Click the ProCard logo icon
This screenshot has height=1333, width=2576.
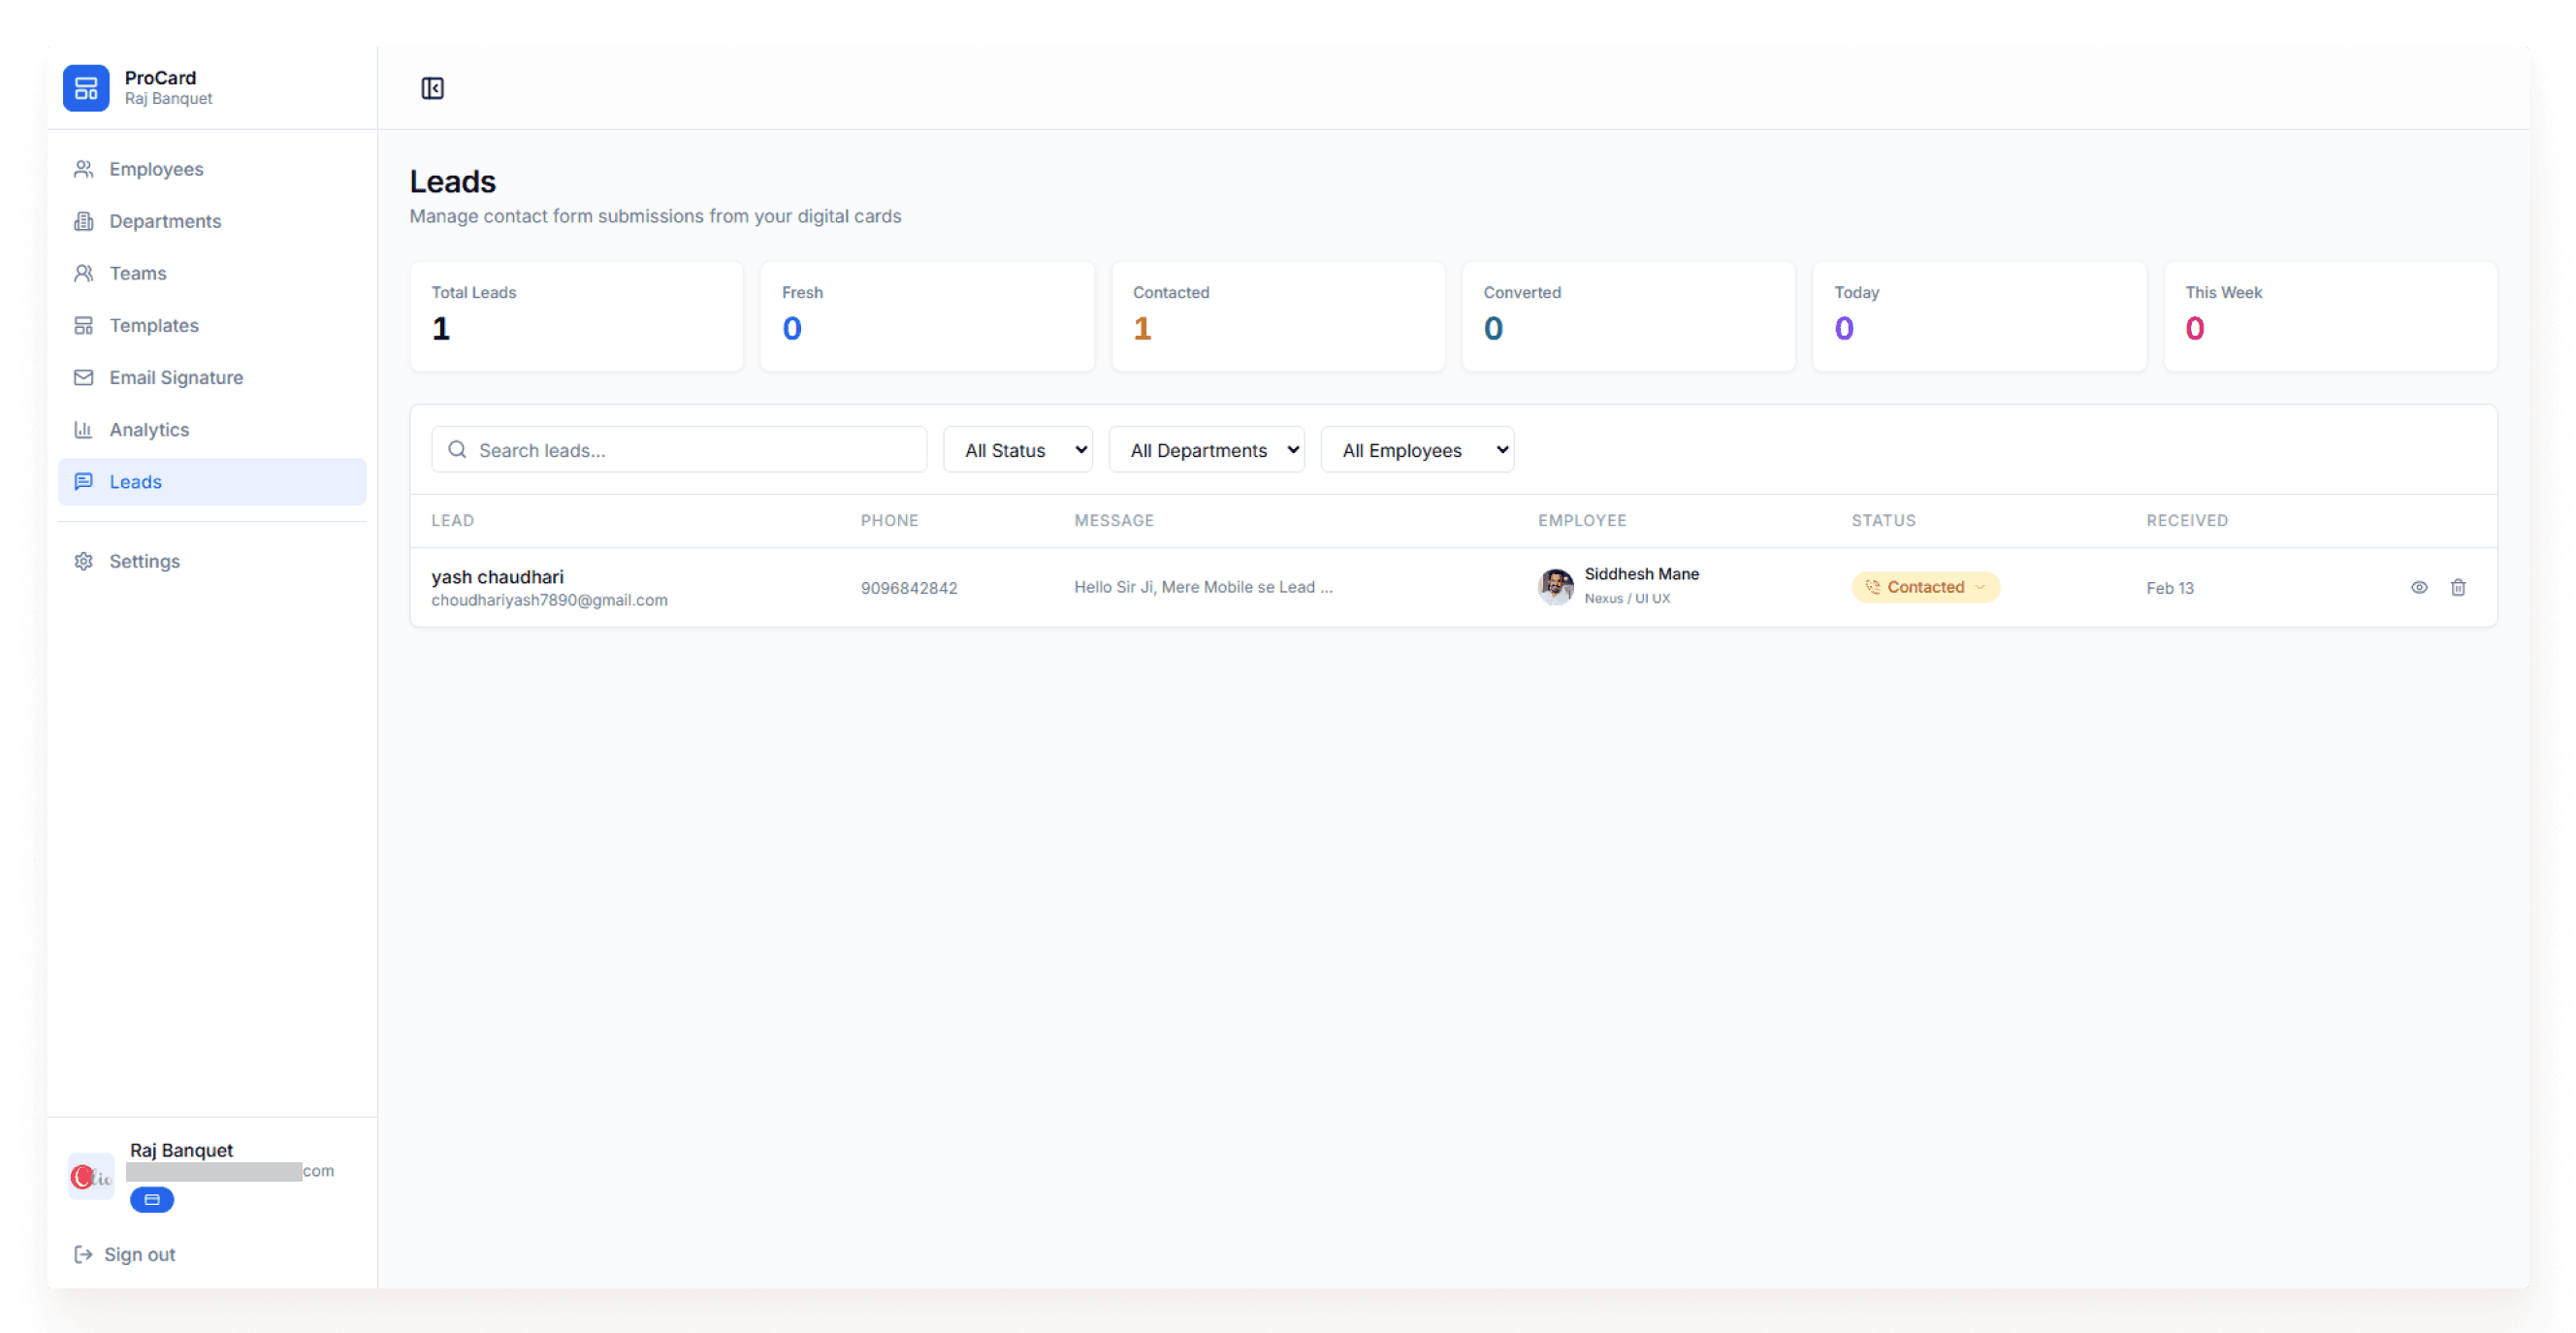[86, 88]
